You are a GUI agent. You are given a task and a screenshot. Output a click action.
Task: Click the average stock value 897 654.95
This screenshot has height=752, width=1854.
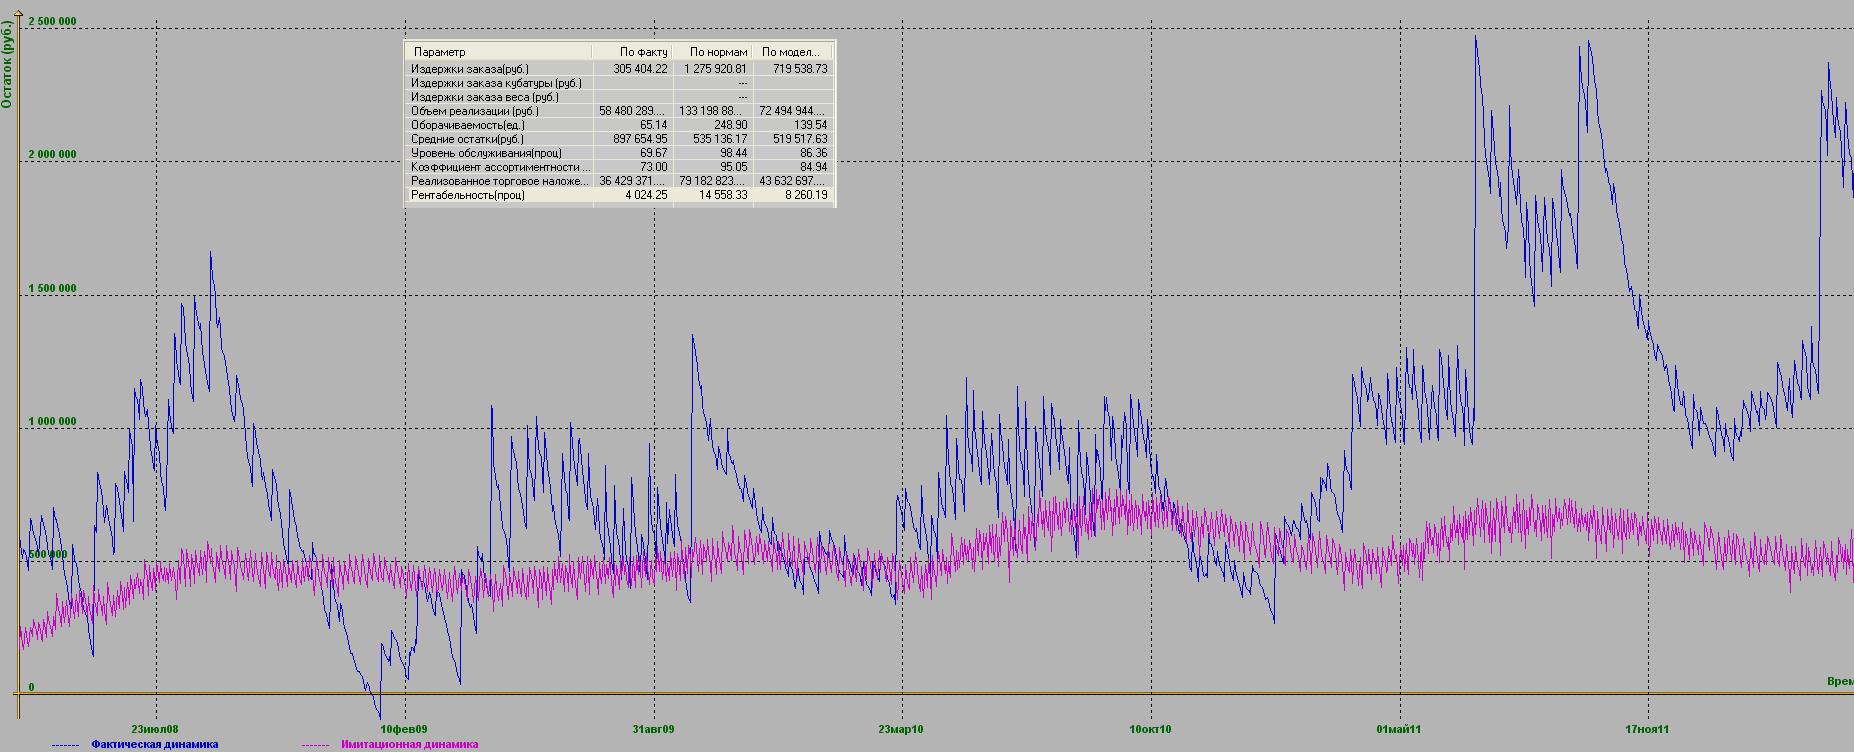(640, 139)
